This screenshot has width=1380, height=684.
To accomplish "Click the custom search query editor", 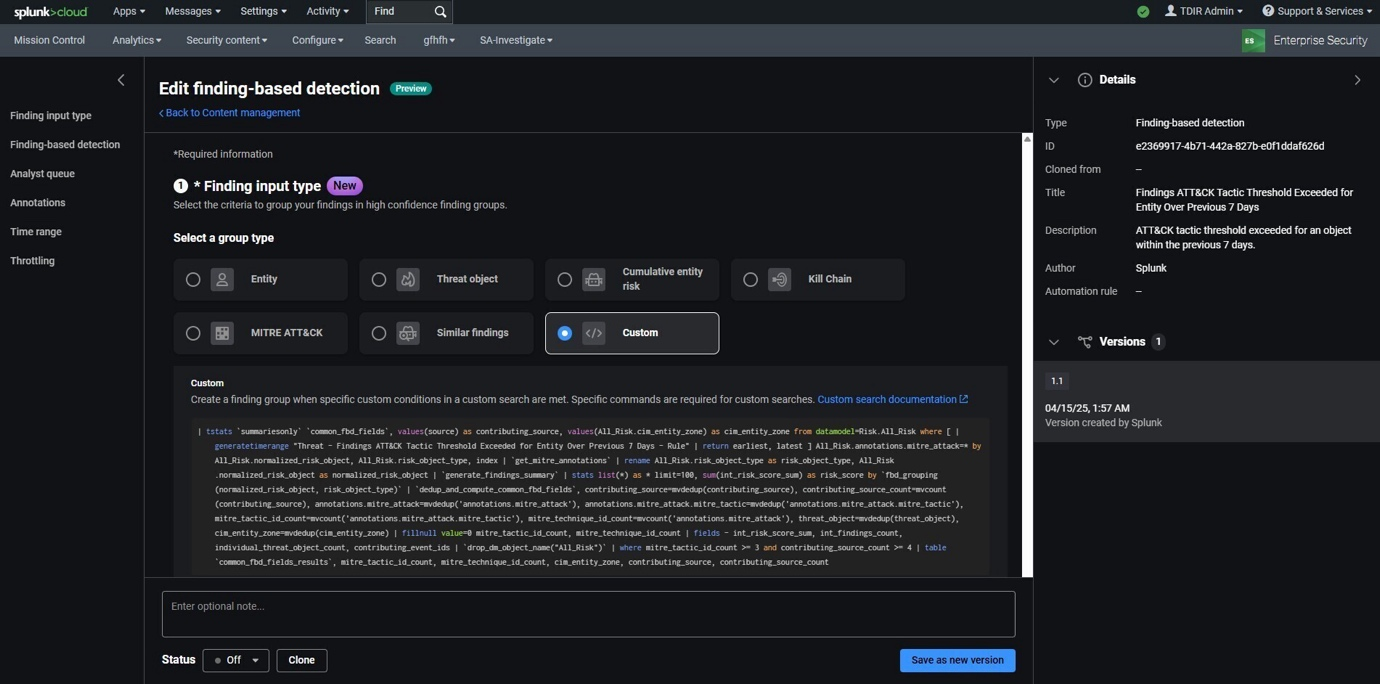I will click(590, 497).
